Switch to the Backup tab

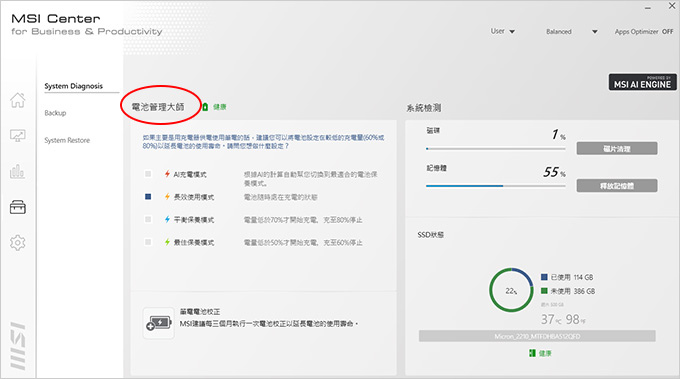[56, 113]
